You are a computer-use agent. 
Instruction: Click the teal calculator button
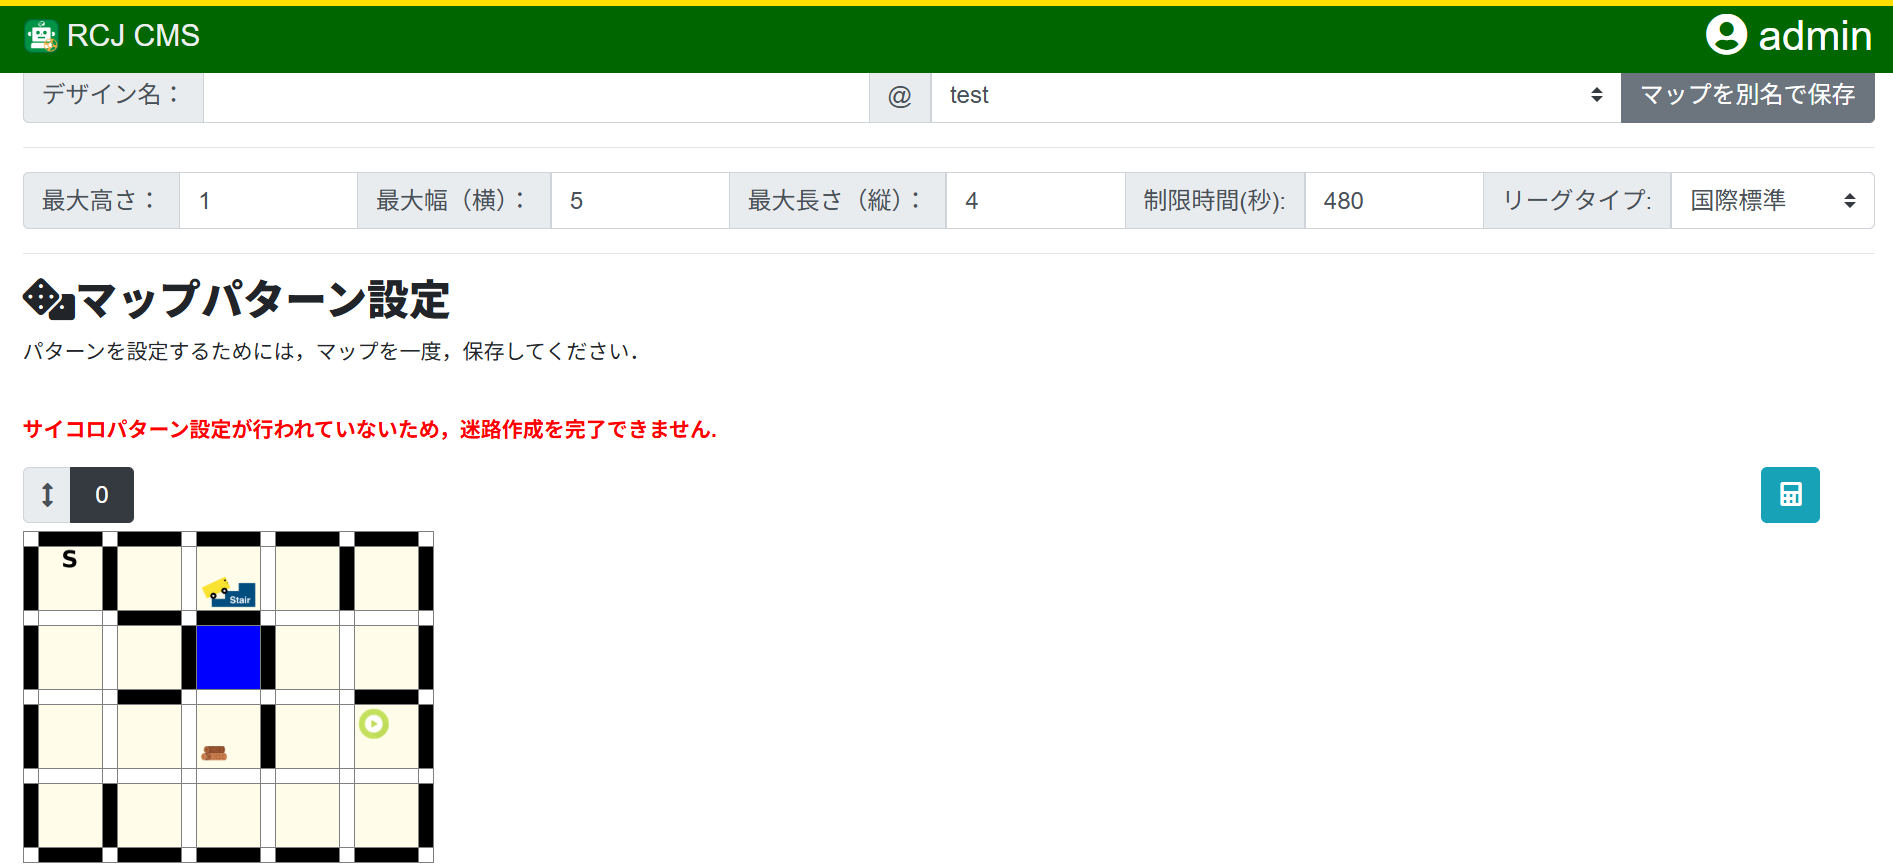coord(1790,495)
